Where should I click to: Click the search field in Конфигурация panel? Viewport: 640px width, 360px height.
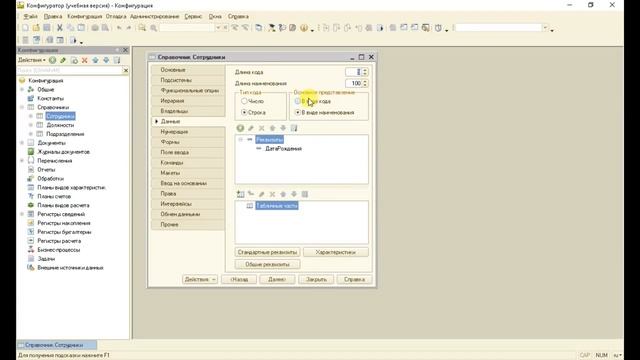(69, 71)
